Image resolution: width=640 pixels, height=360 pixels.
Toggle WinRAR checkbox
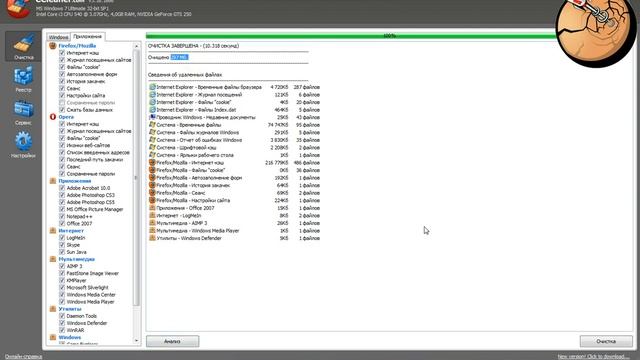click(62, 330)
